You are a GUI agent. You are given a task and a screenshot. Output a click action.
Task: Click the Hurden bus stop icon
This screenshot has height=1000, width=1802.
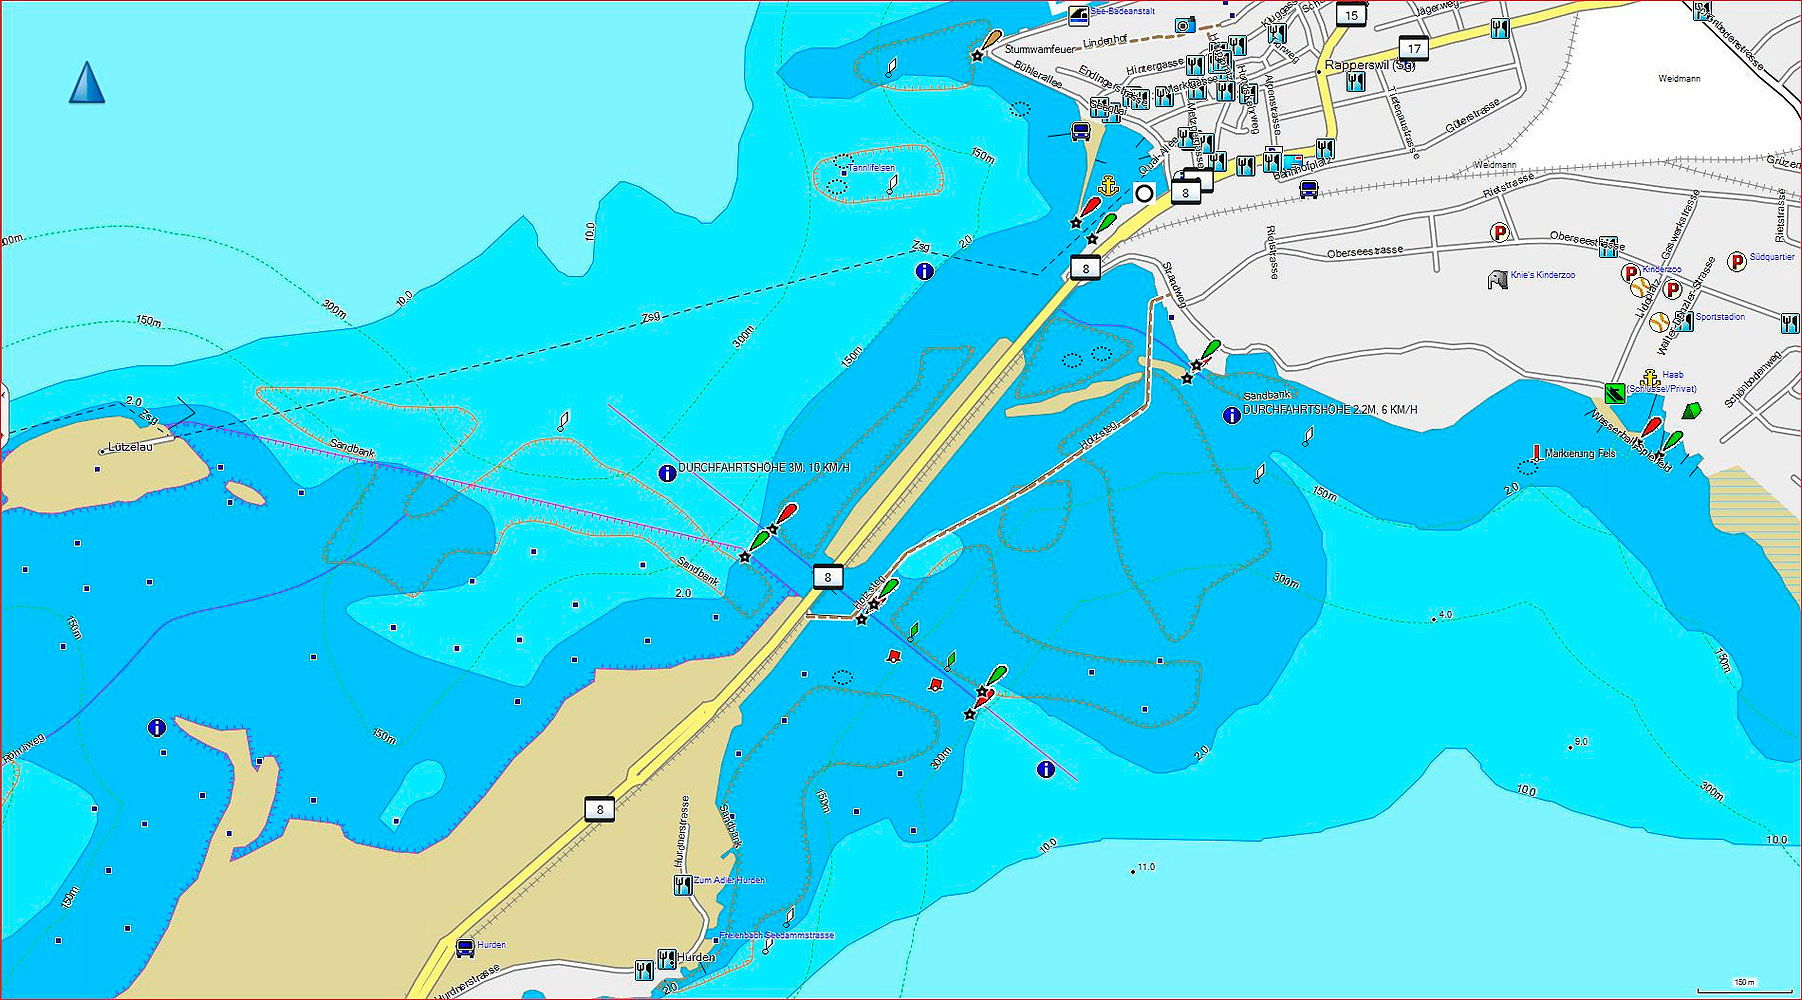[x=464, y=946]
